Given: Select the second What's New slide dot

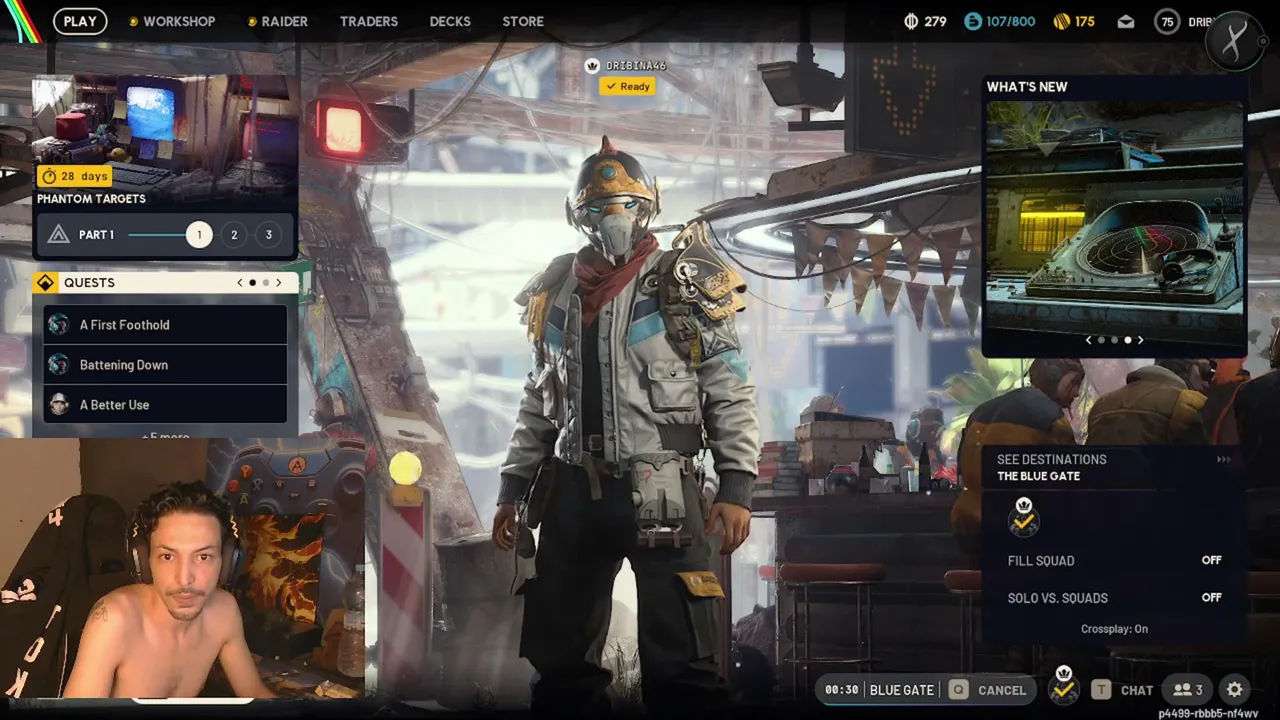Looking at the screenshot, I should (x=1115, y=340).
